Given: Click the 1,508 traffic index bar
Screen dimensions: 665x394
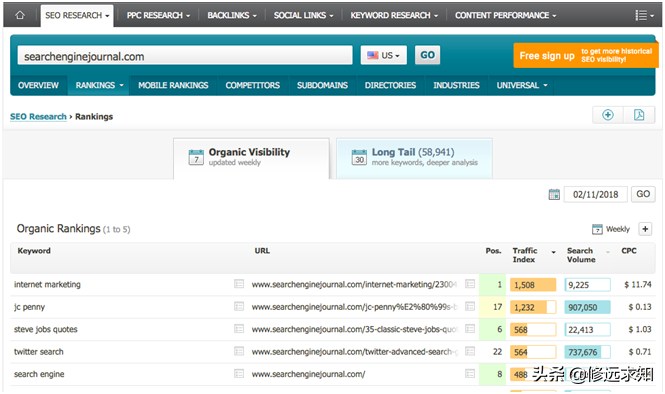Looking at the screenshot, I should pos(533,285).
